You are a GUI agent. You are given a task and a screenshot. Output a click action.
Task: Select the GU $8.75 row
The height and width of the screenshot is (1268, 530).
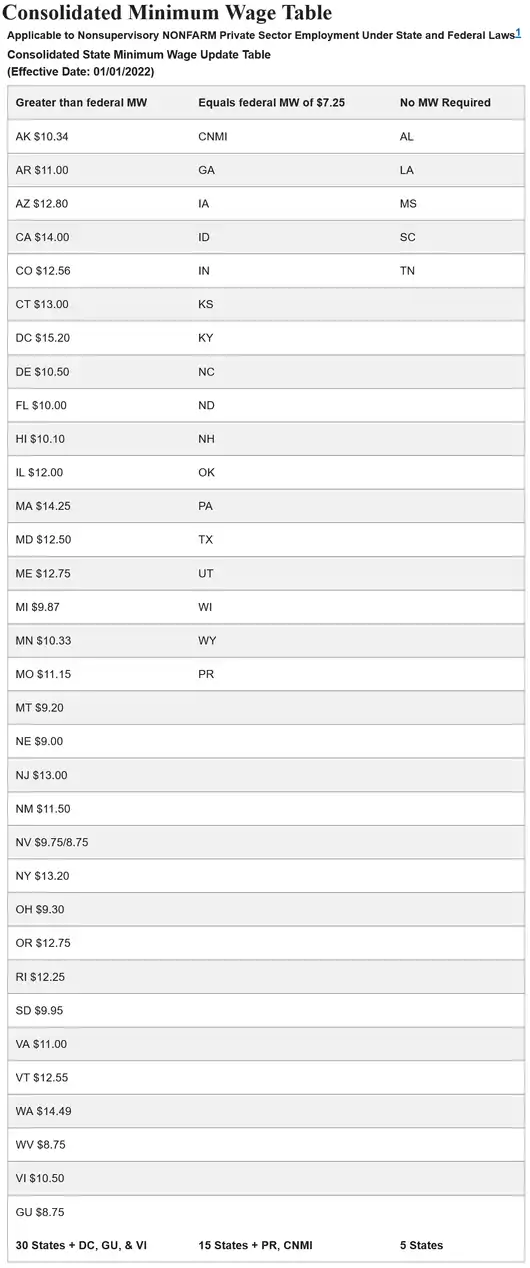(265, 1212)
